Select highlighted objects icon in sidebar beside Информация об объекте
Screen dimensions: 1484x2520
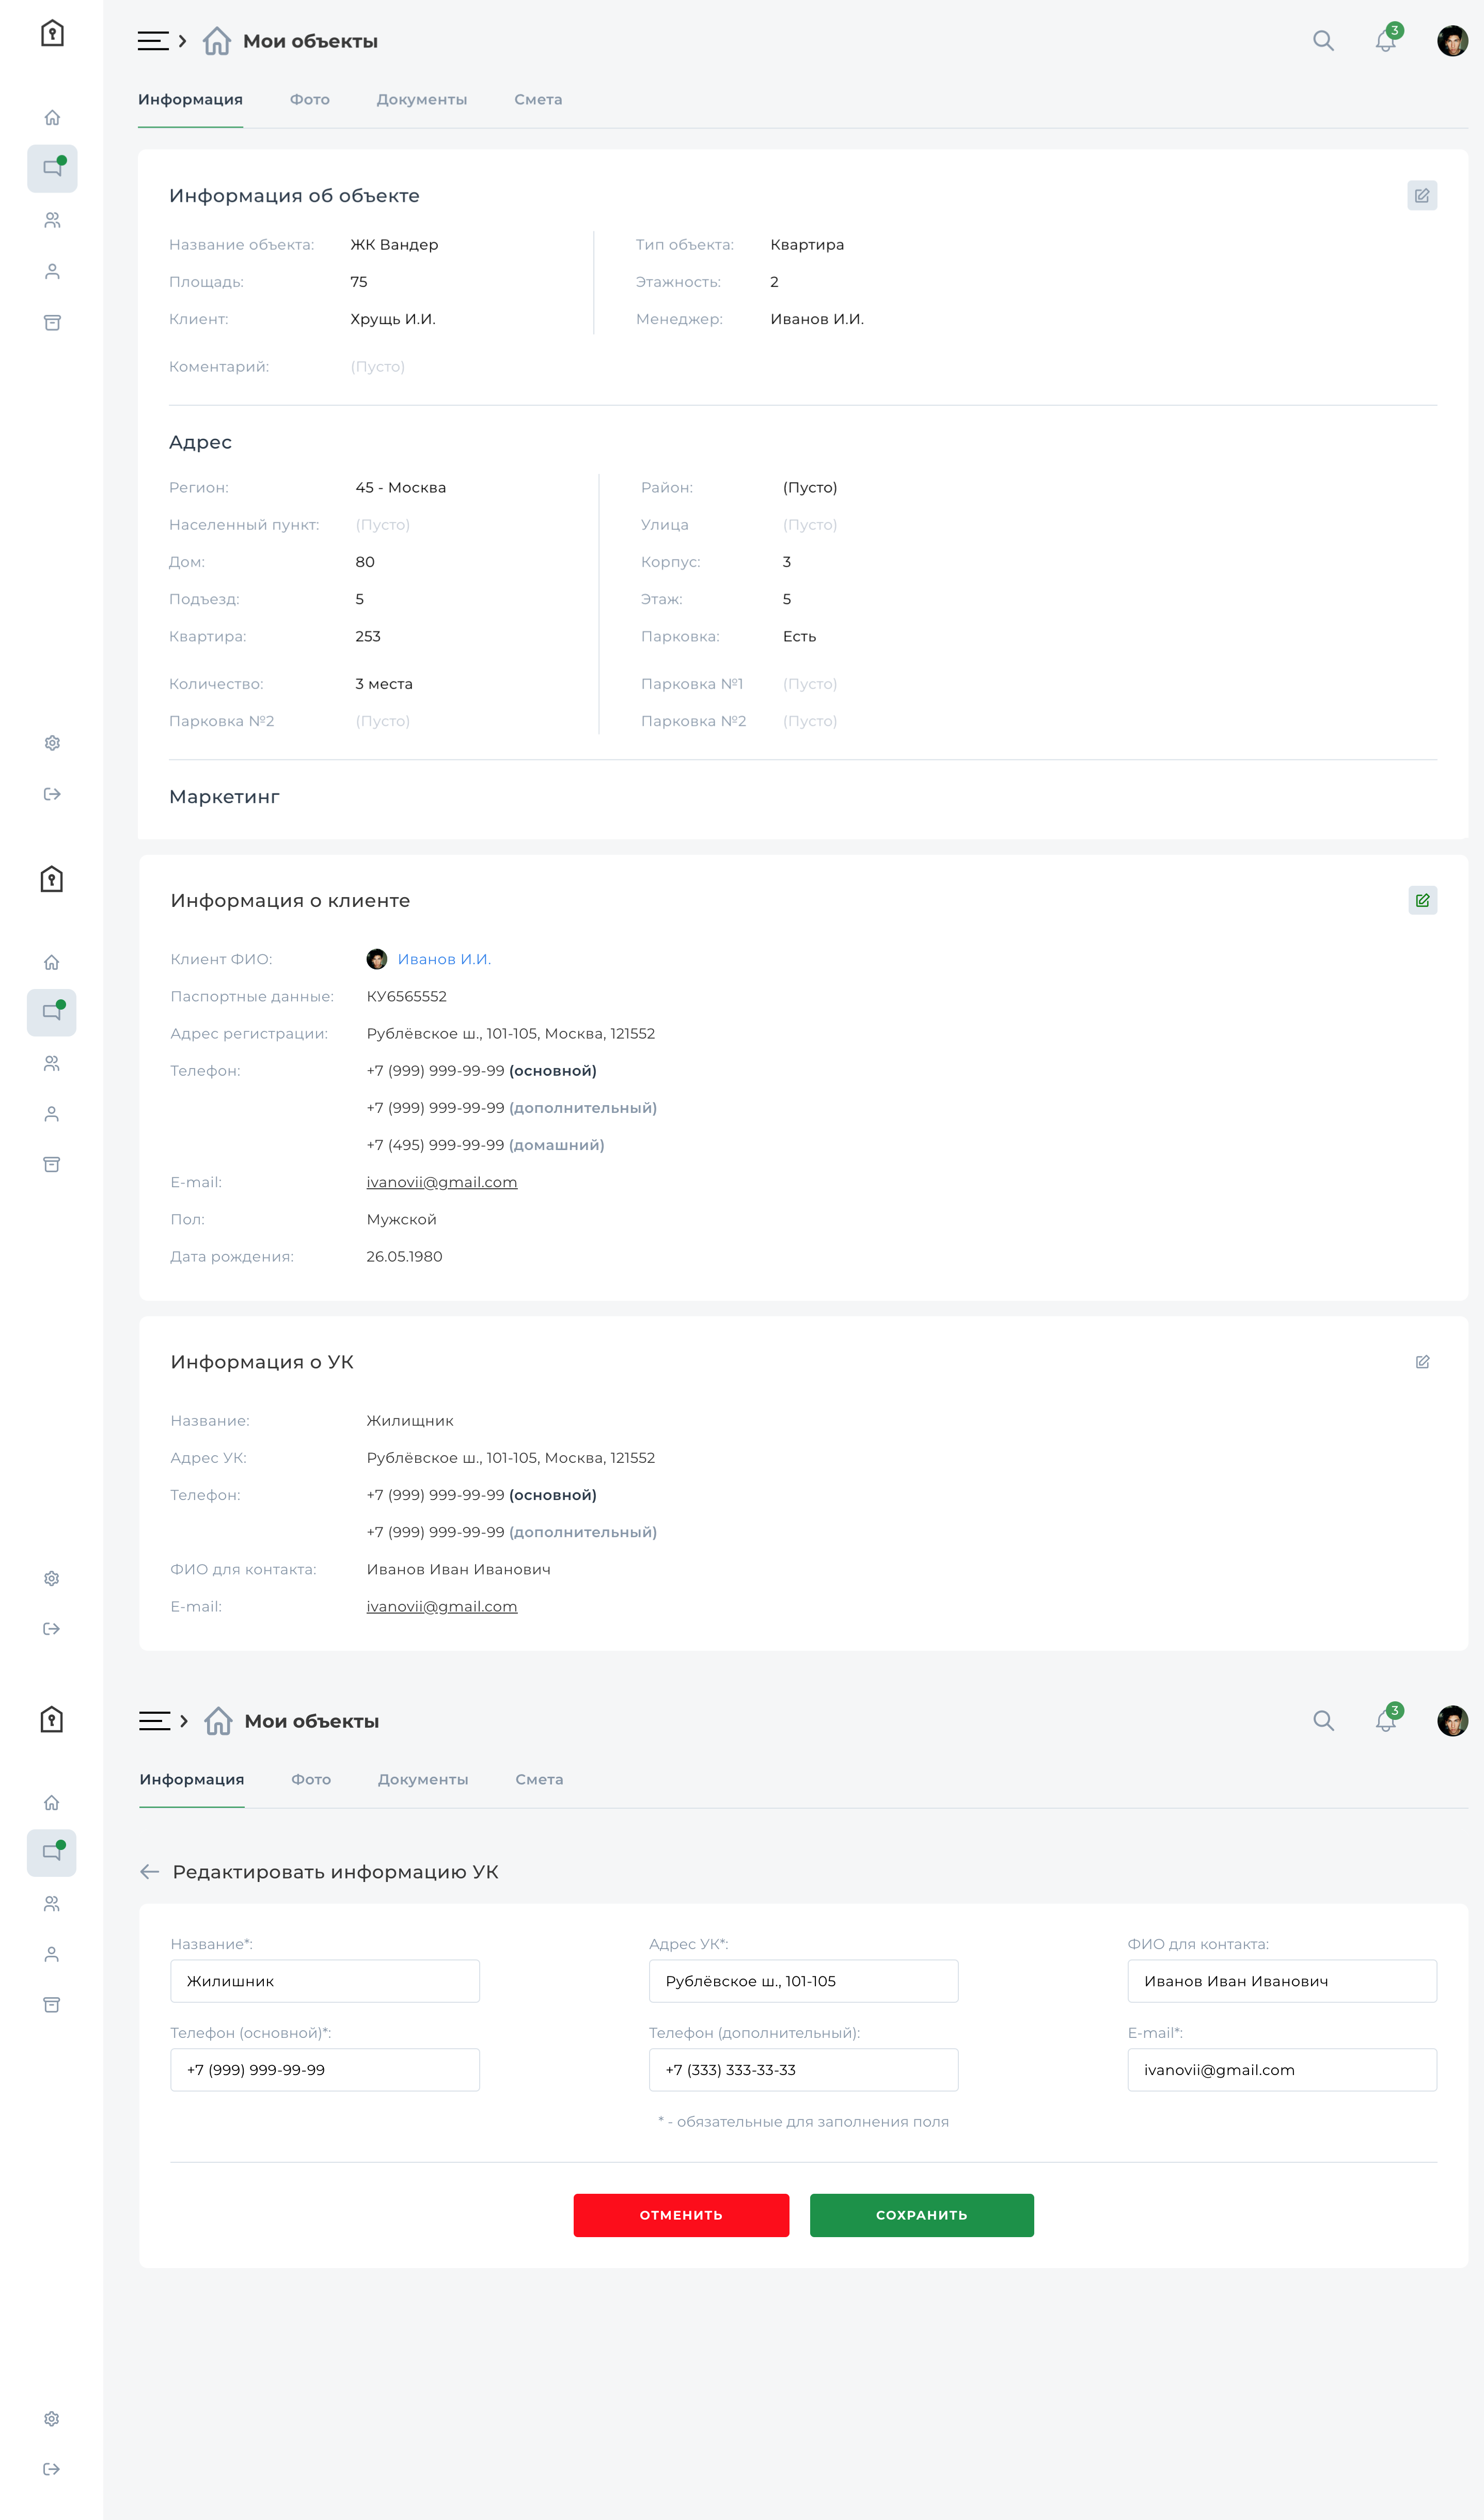pyautogui.click(x=52, y=168)
